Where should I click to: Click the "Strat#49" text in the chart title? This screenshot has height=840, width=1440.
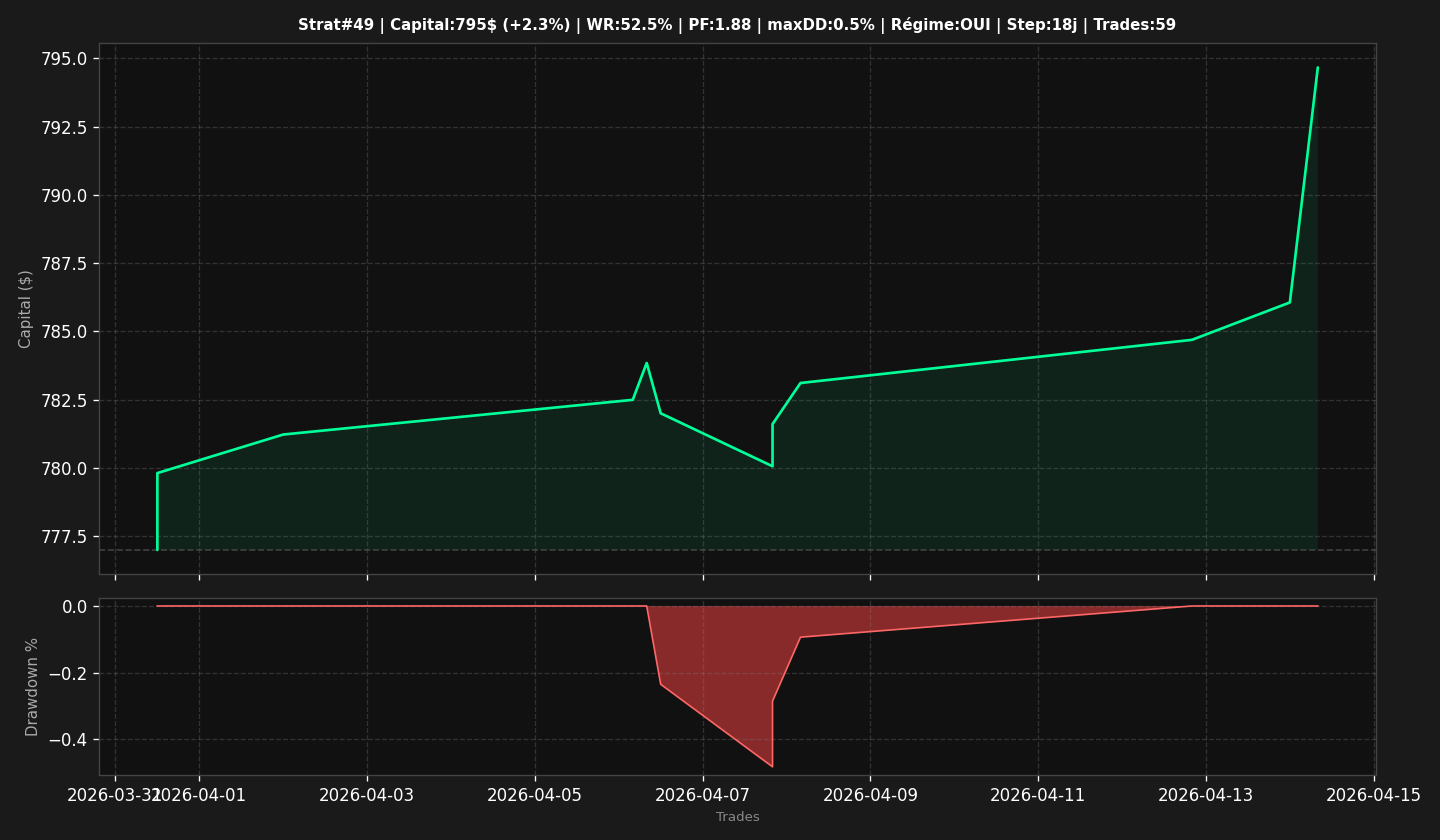[x=336, y=25]
